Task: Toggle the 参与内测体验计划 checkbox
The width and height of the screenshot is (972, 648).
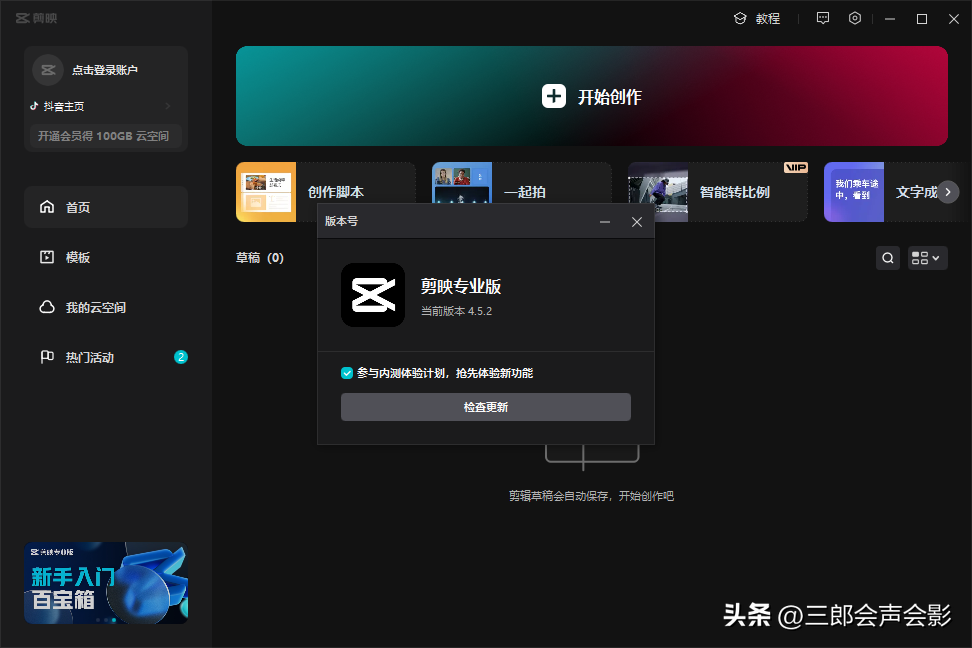Action: [x=347, y=373]
